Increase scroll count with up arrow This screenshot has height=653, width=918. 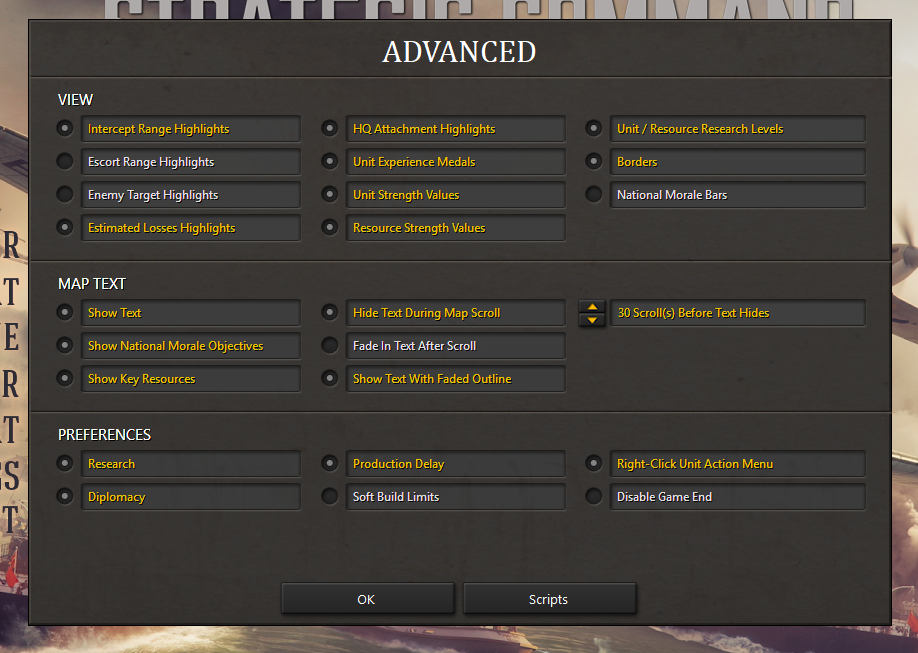click(592, 306)
